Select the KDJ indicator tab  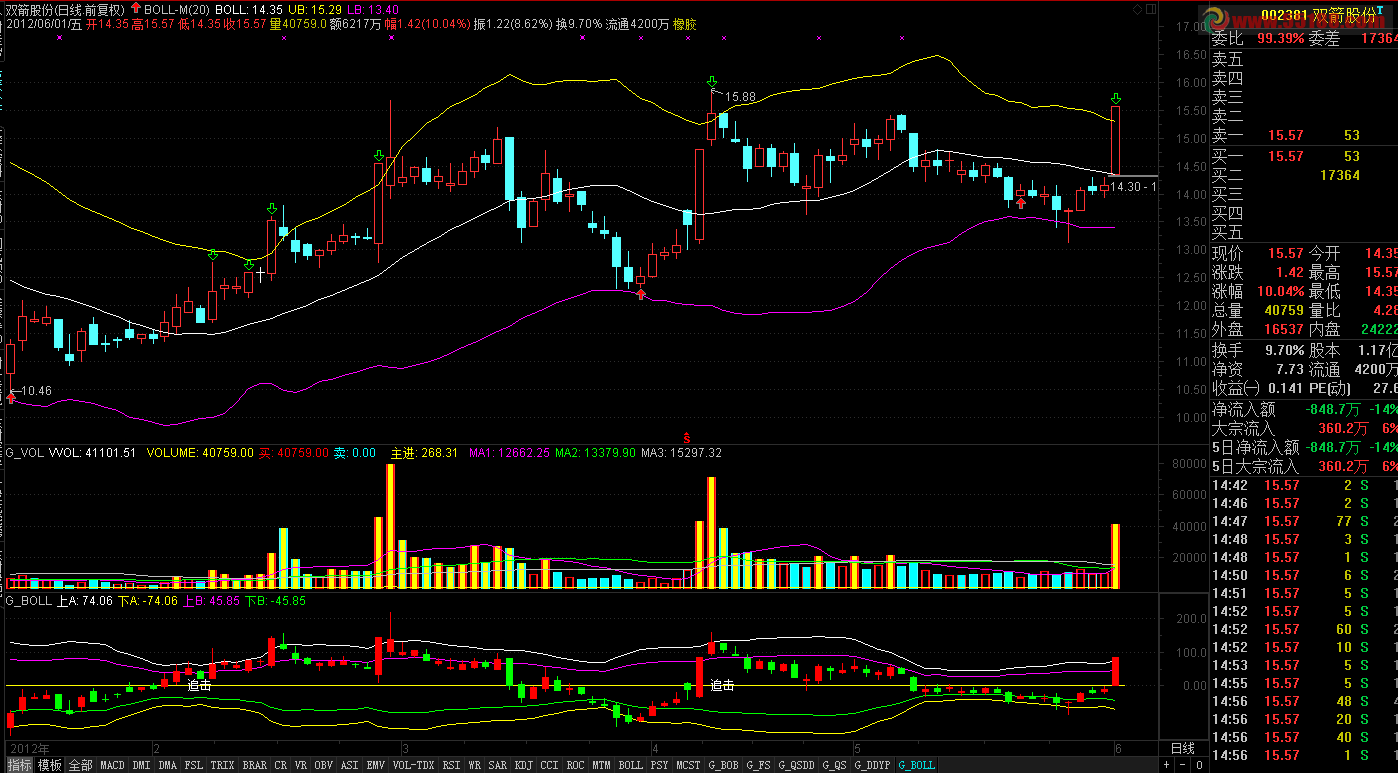coord(524,765)
